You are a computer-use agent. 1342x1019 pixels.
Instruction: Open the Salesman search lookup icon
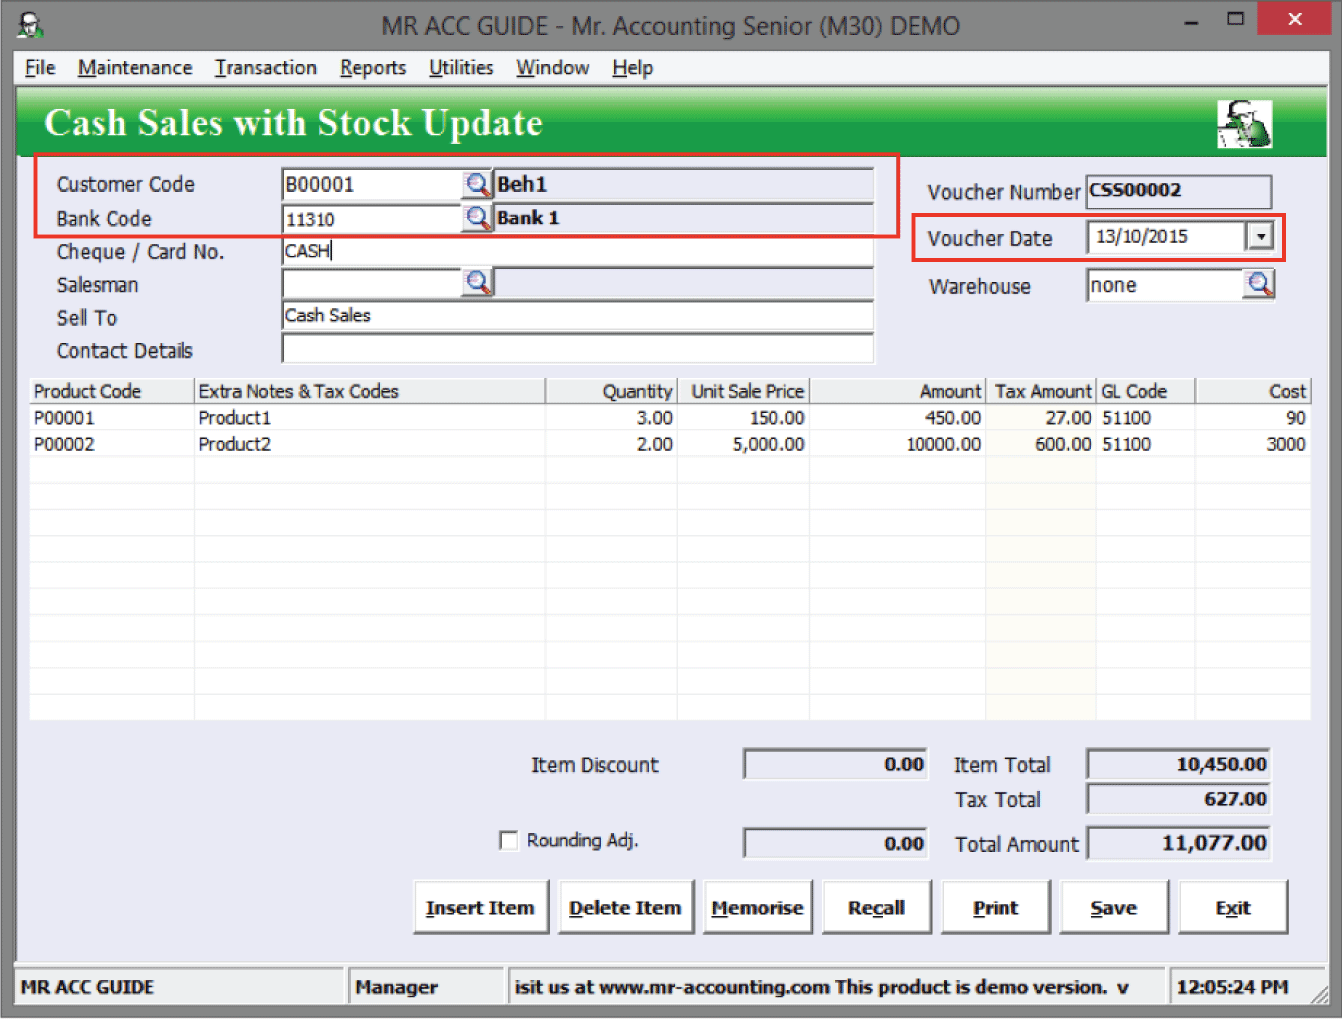(x=477, y=283)
